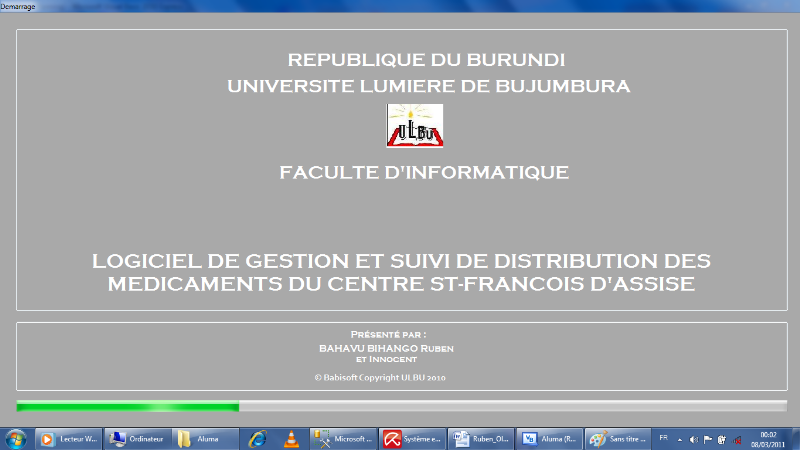
Task: Click the Demarrage window title
Action: tap(18, 7)
